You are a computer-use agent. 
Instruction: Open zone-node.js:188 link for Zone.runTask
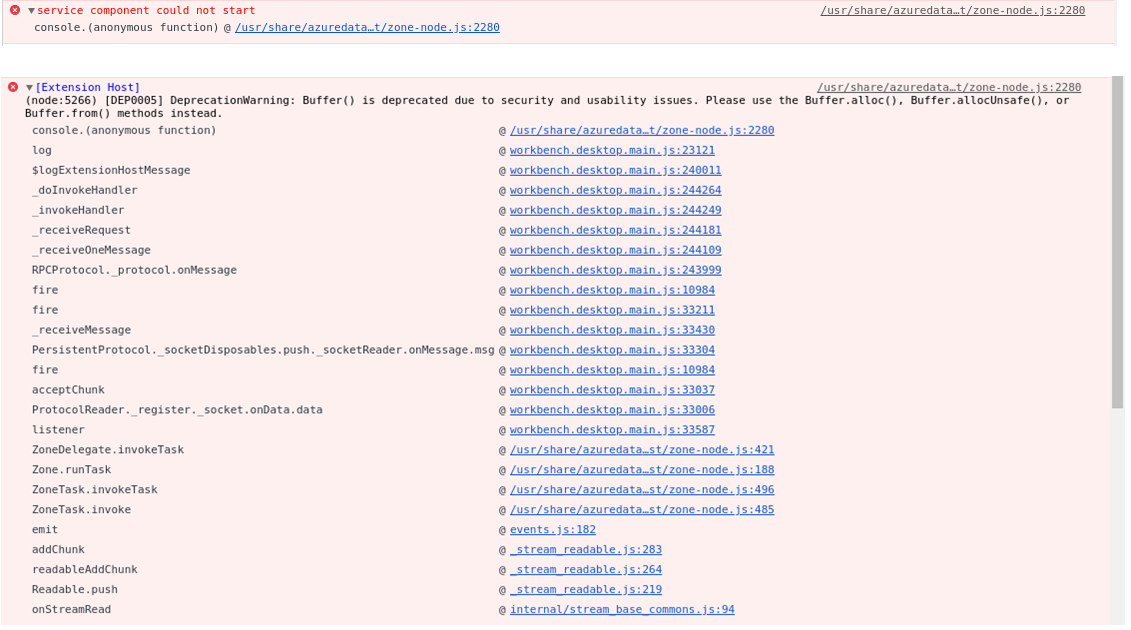(x=642, y=470)
